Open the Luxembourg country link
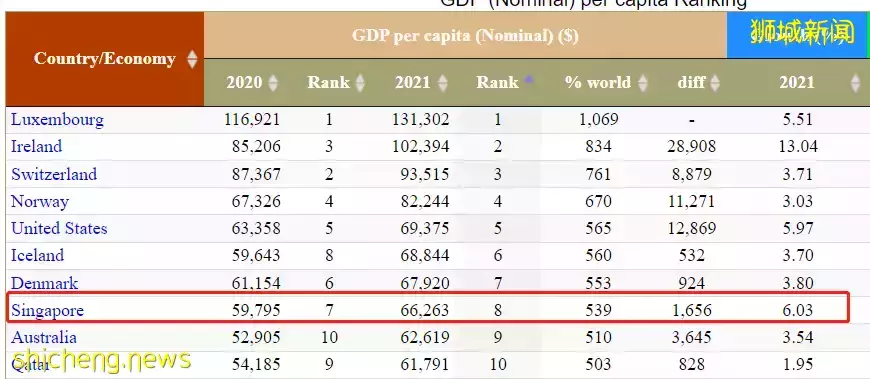870x379 pixels. [57, 120]
